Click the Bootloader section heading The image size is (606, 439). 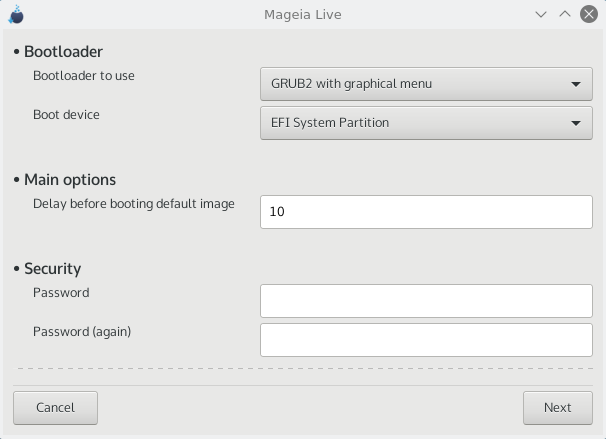pos(63,52)
